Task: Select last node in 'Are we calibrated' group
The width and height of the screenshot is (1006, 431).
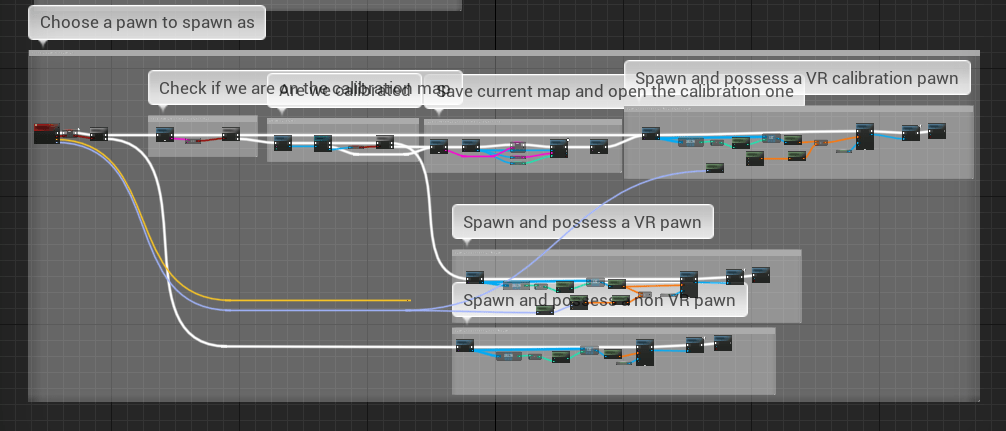Action: [x=384, y=142]
